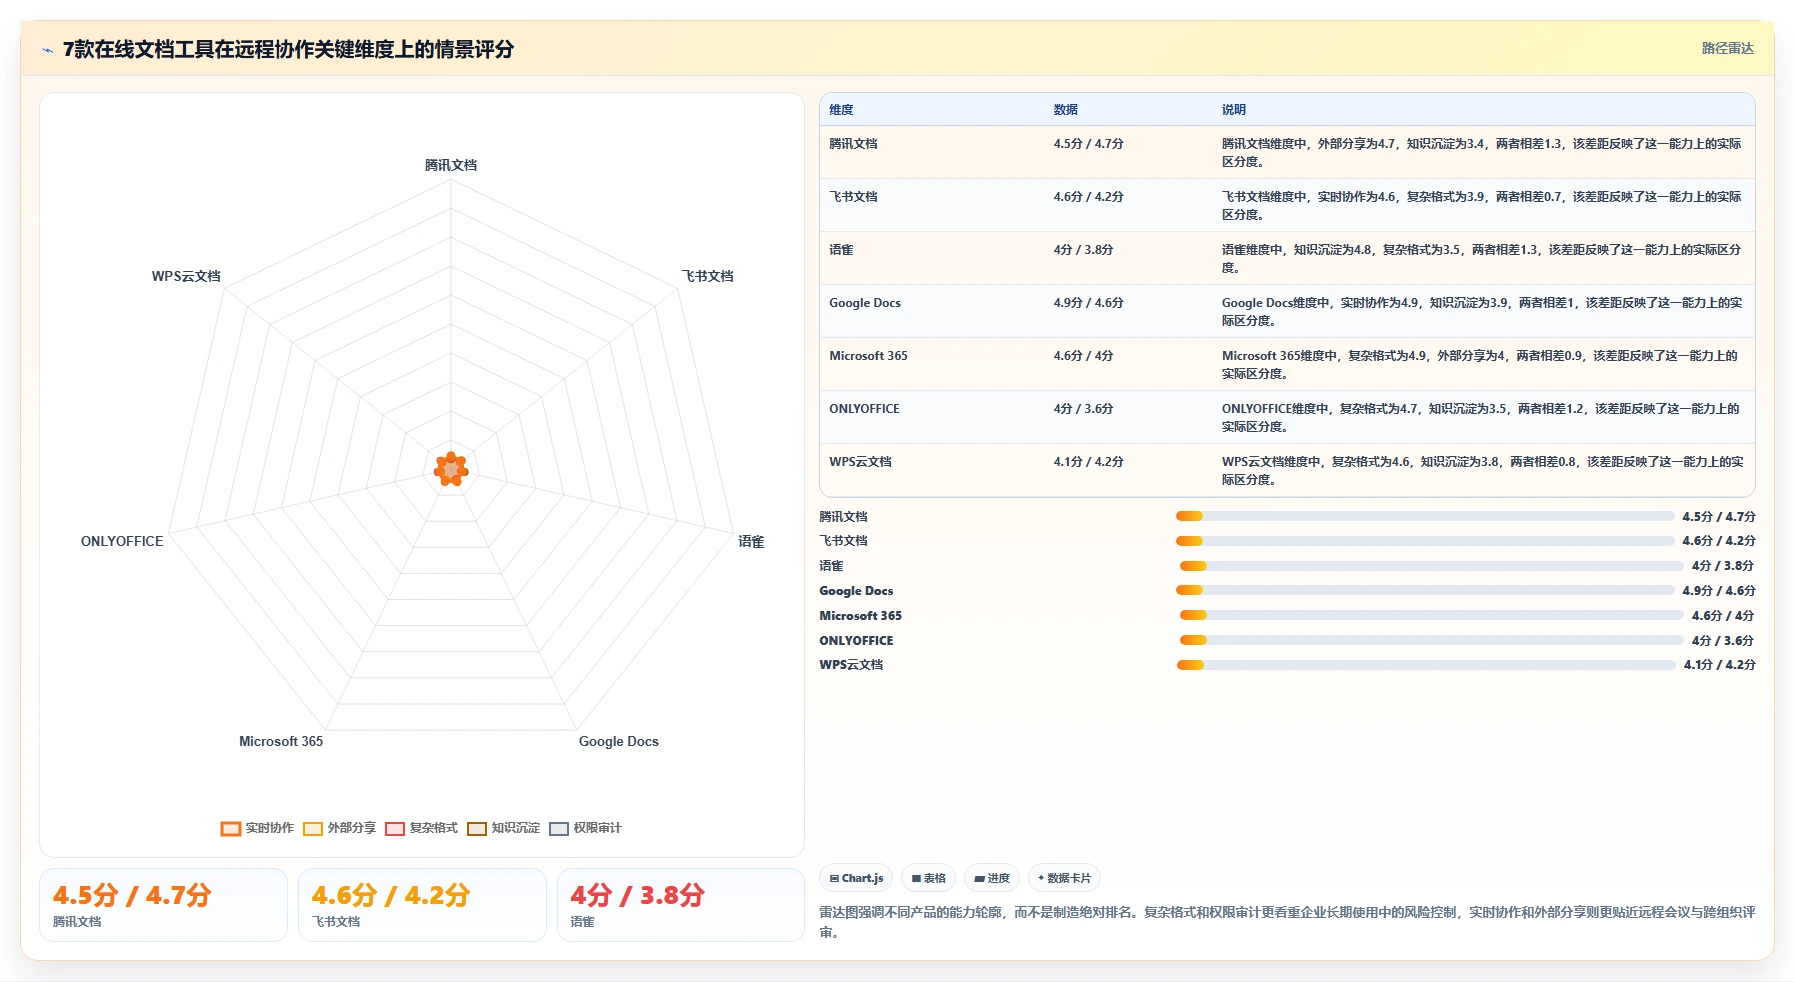Image resolution: width=1795 pixels, height=982 pixels.
Task: Select the Microsoft 365 cell in the table
Action: (932, 364)
